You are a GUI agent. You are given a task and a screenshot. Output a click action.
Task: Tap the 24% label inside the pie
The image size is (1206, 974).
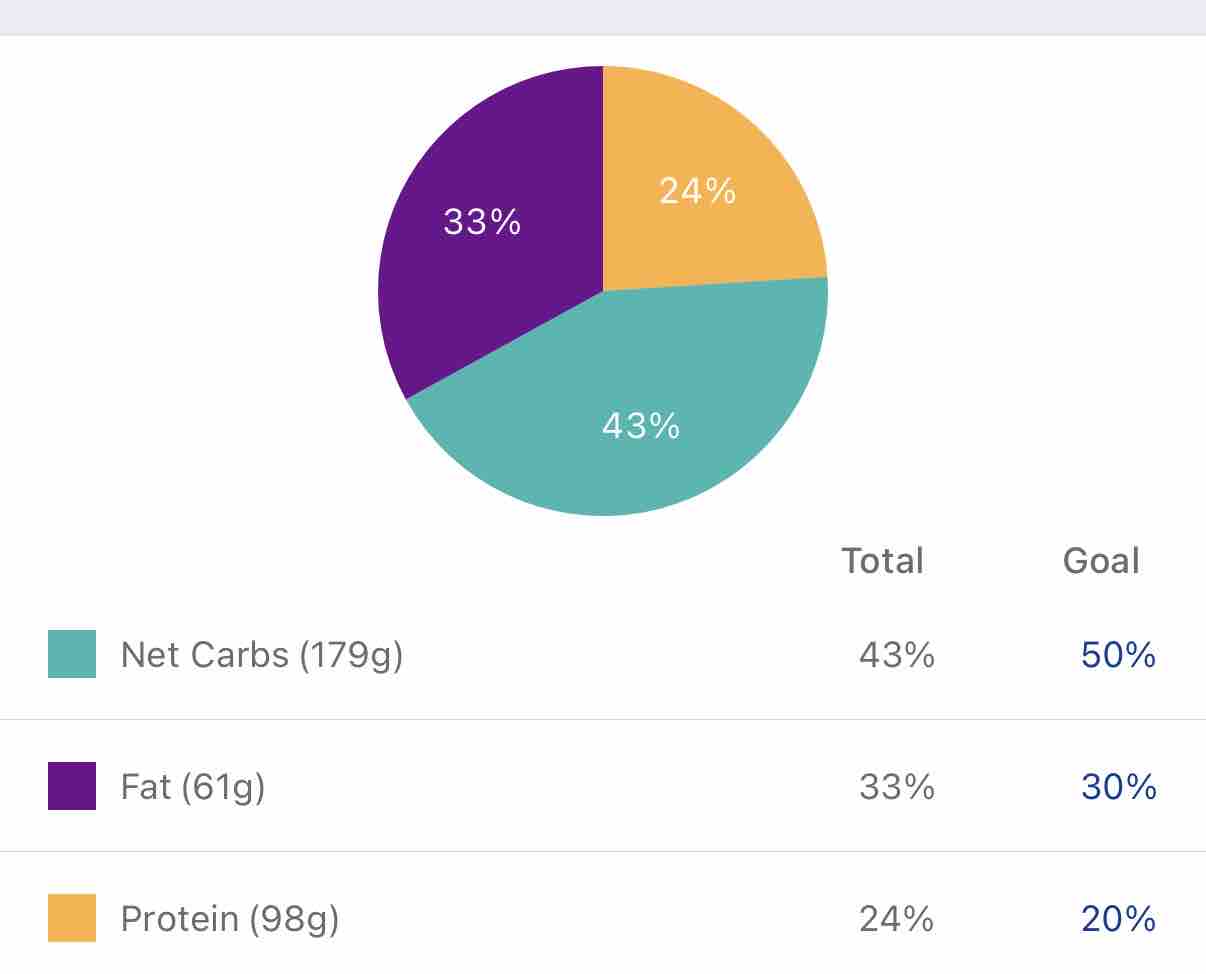click(x=698, y=190)
